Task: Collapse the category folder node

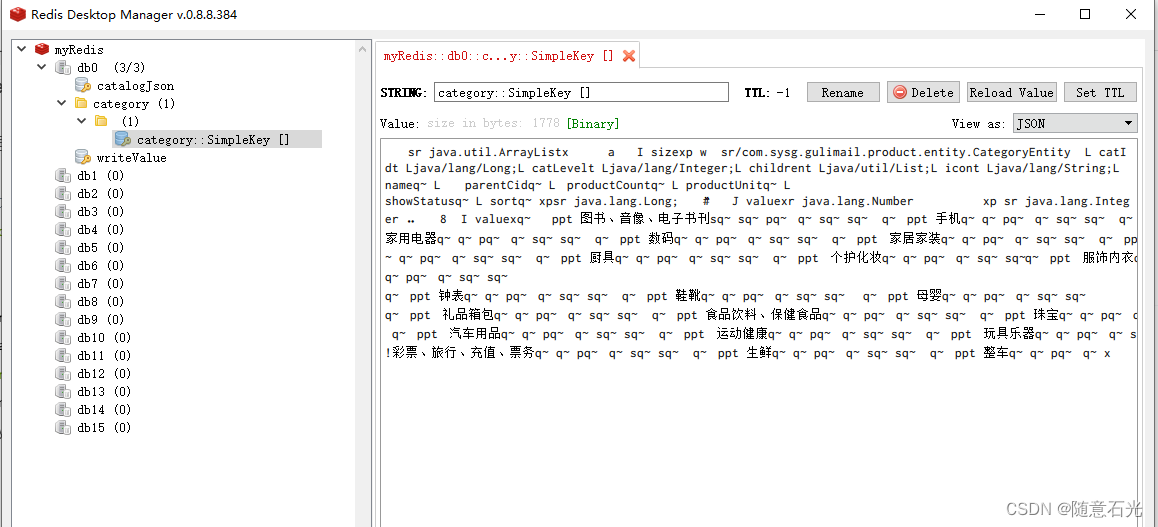Action: coord(62,103)
